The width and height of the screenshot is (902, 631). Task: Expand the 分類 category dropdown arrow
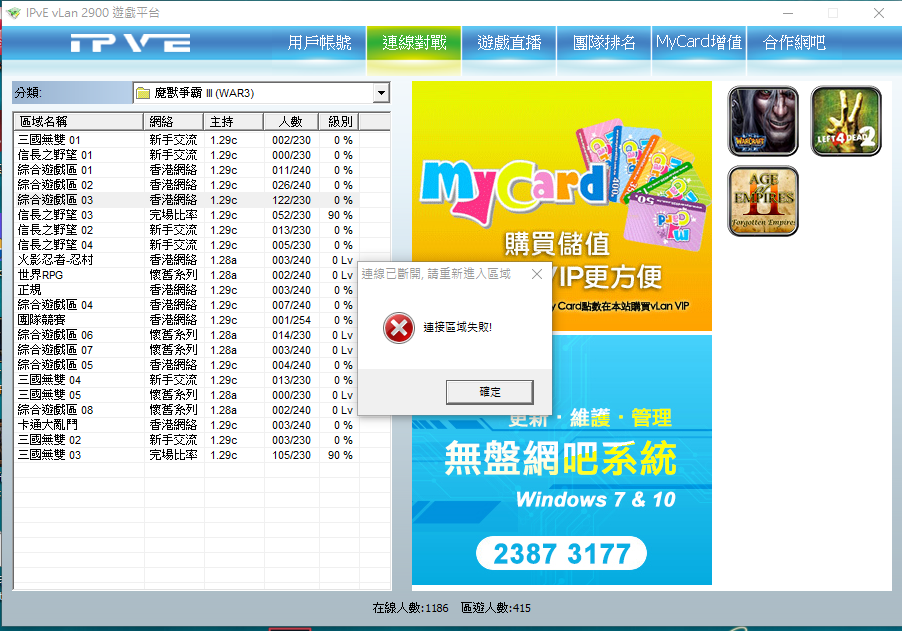tap(381, 93)
